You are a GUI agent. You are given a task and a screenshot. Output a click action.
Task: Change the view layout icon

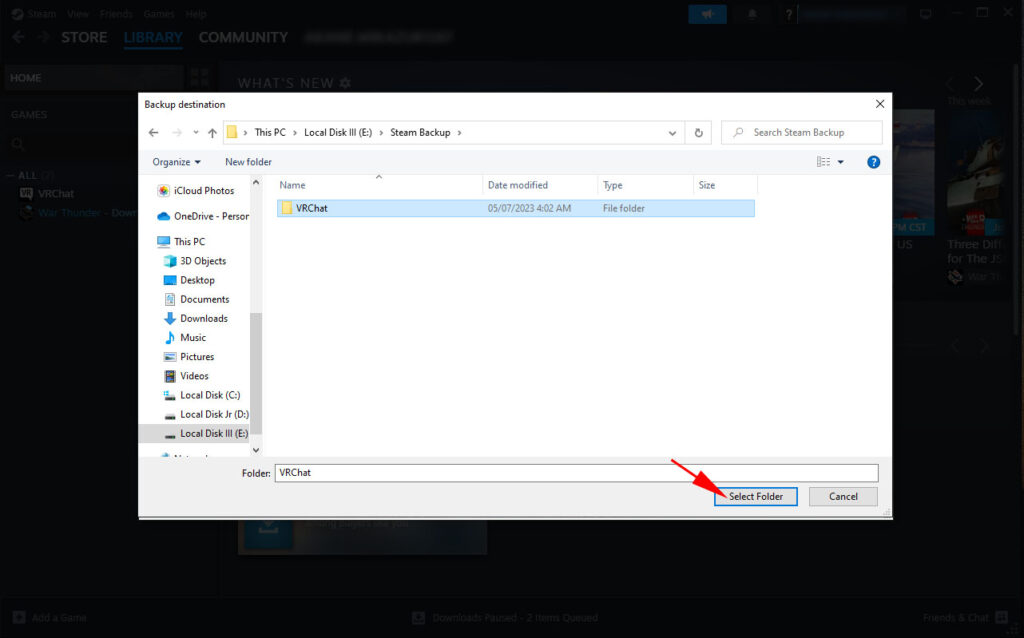(824, 162)
